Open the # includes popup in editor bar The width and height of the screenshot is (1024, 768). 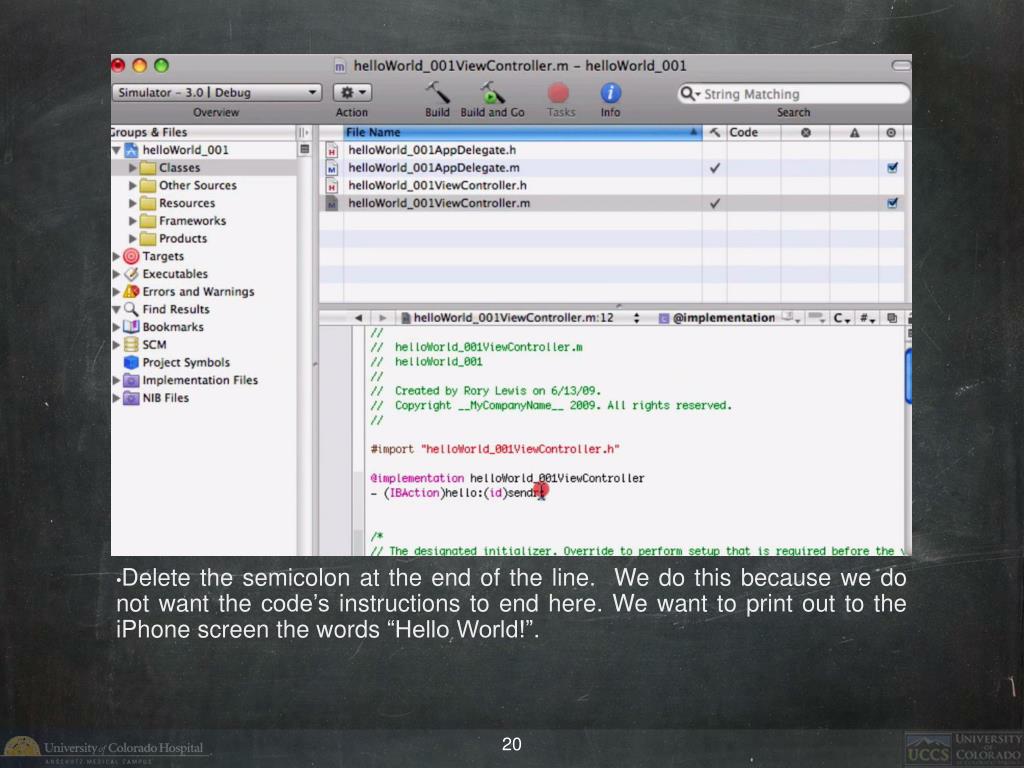pyautogui.click(x=867, y=319)
